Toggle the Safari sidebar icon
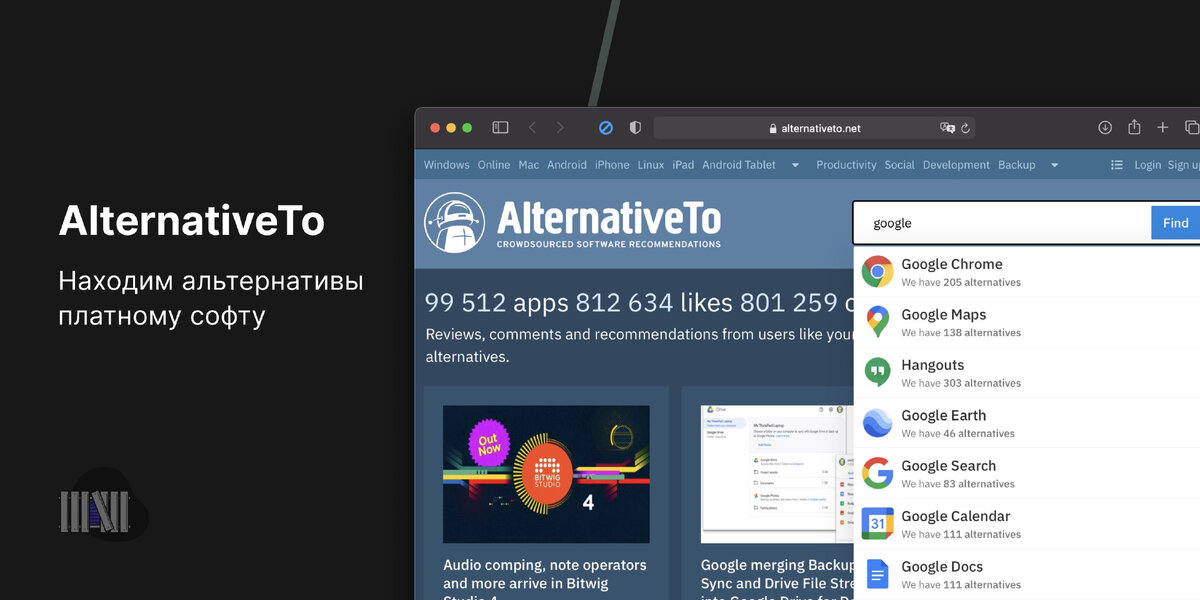1200x600 pixels. [500, 128]
